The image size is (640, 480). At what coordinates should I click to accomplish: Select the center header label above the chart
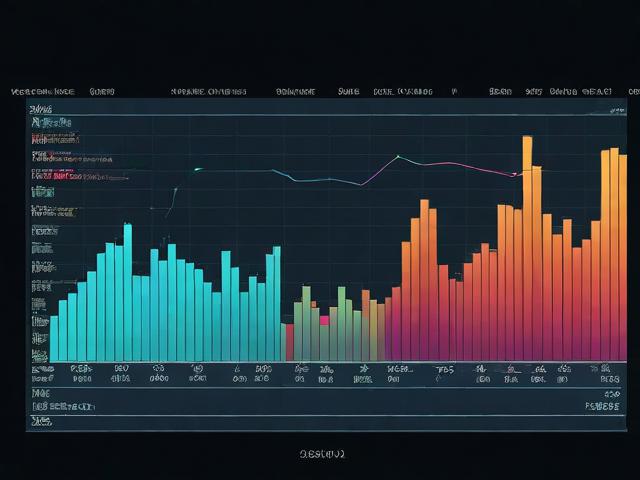[x=296, y=91]
